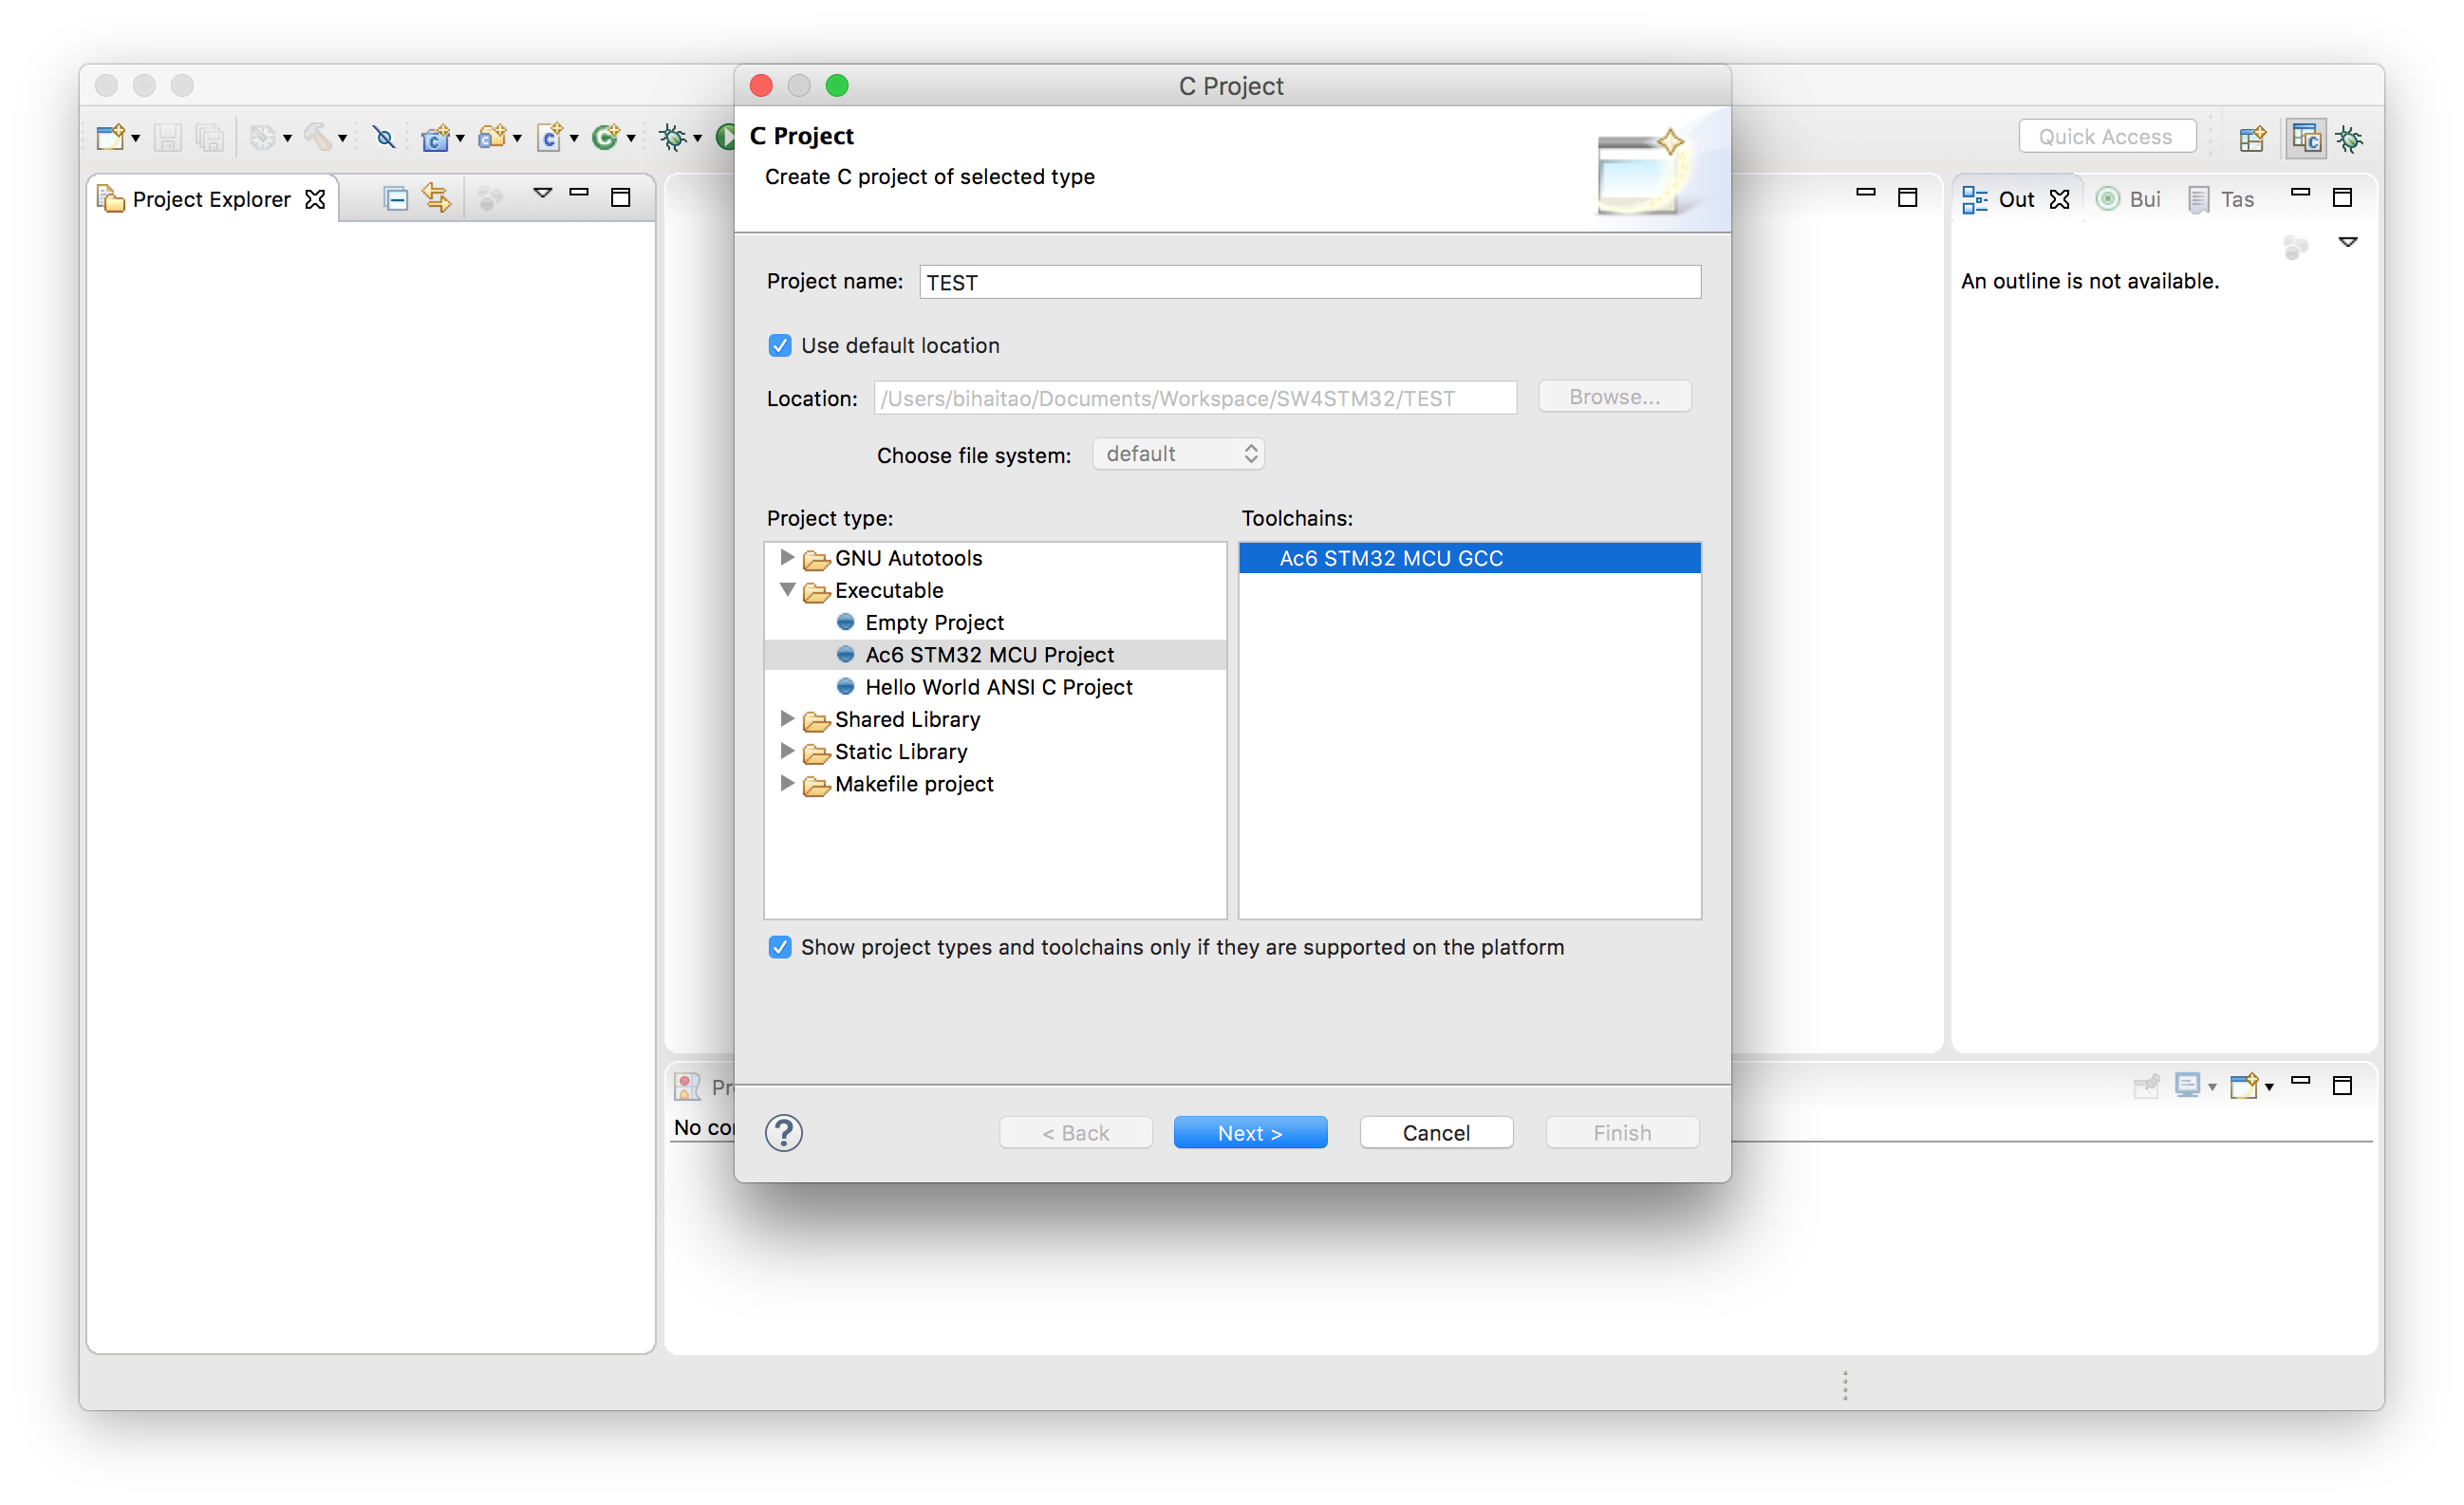Image resolution: width=2464 pixels, height=1505 pixels.
Task: Uncheck Use default location
Action: 780,346
